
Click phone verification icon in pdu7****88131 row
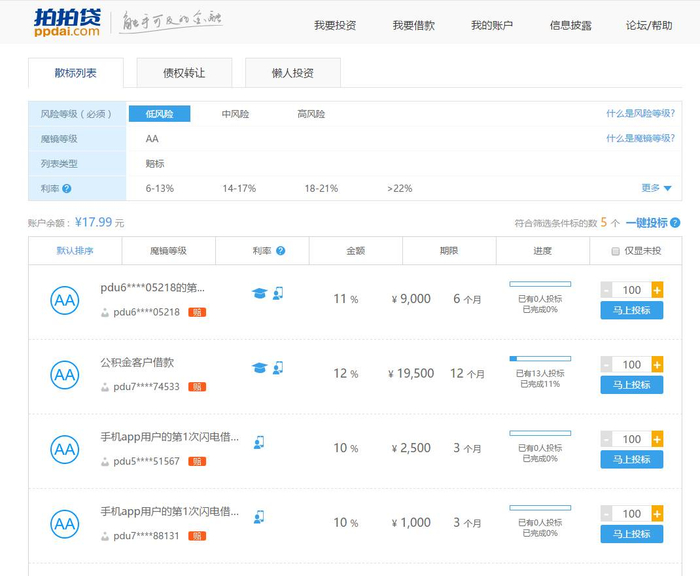click(x=259, y=517)
